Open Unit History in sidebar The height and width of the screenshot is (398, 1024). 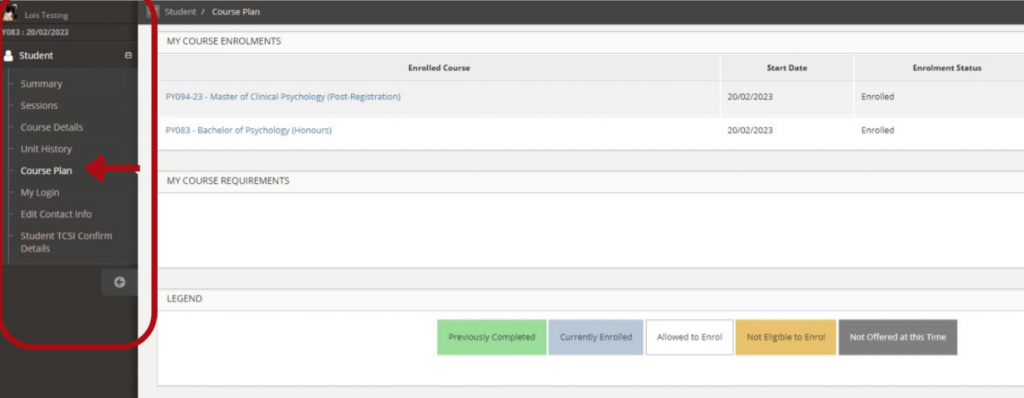tap(46, 149)
